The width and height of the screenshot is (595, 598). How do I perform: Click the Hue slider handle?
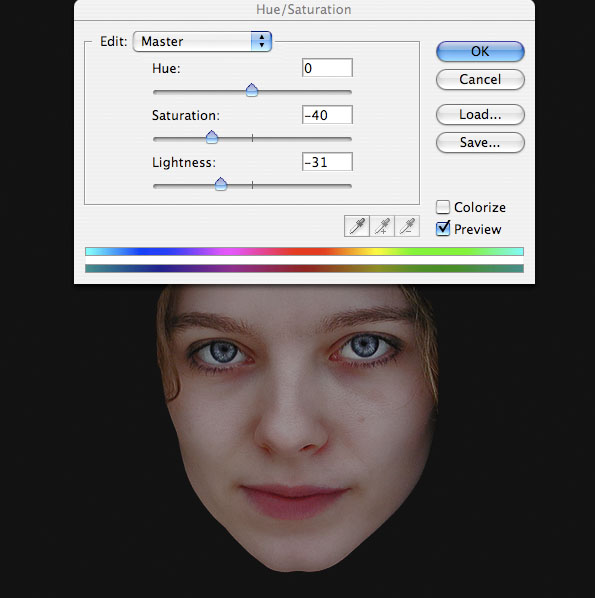(x=252, y=90)
